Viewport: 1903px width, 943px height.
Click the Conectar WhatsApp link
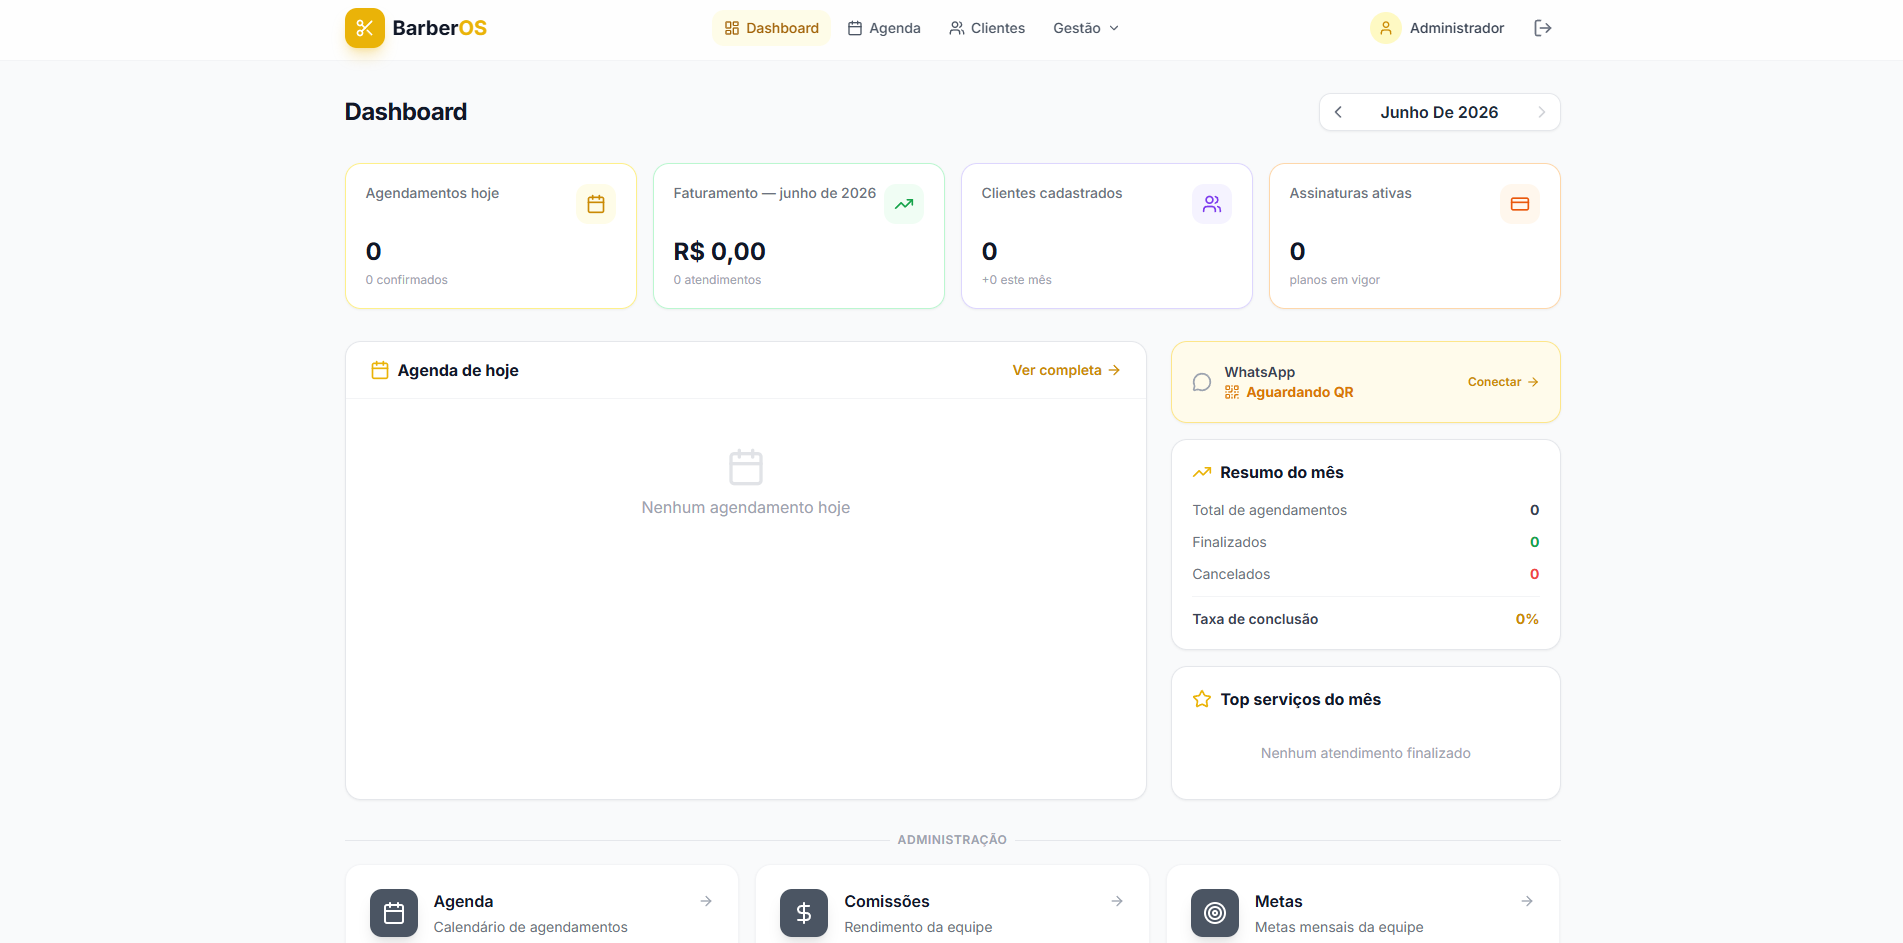[1503, 382]
